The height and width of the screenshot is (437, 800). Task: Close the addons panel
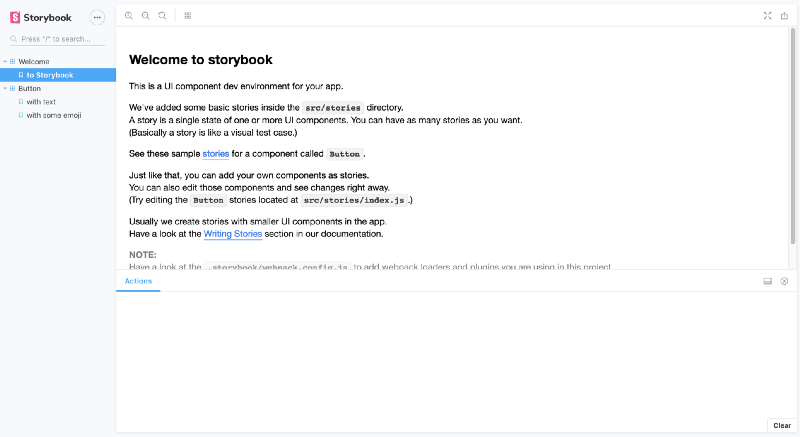[784, 281]
